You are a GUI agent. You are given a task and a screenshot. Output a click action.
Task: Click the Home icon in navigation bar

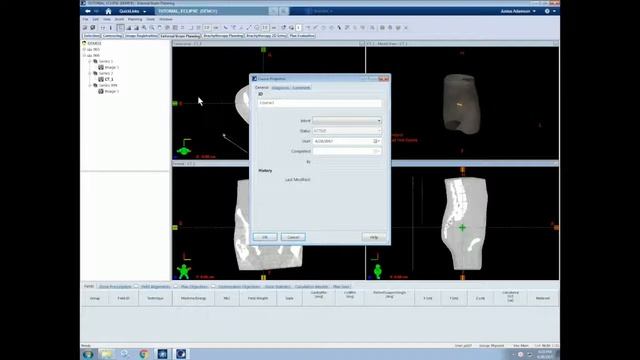[x=108, y=11]
